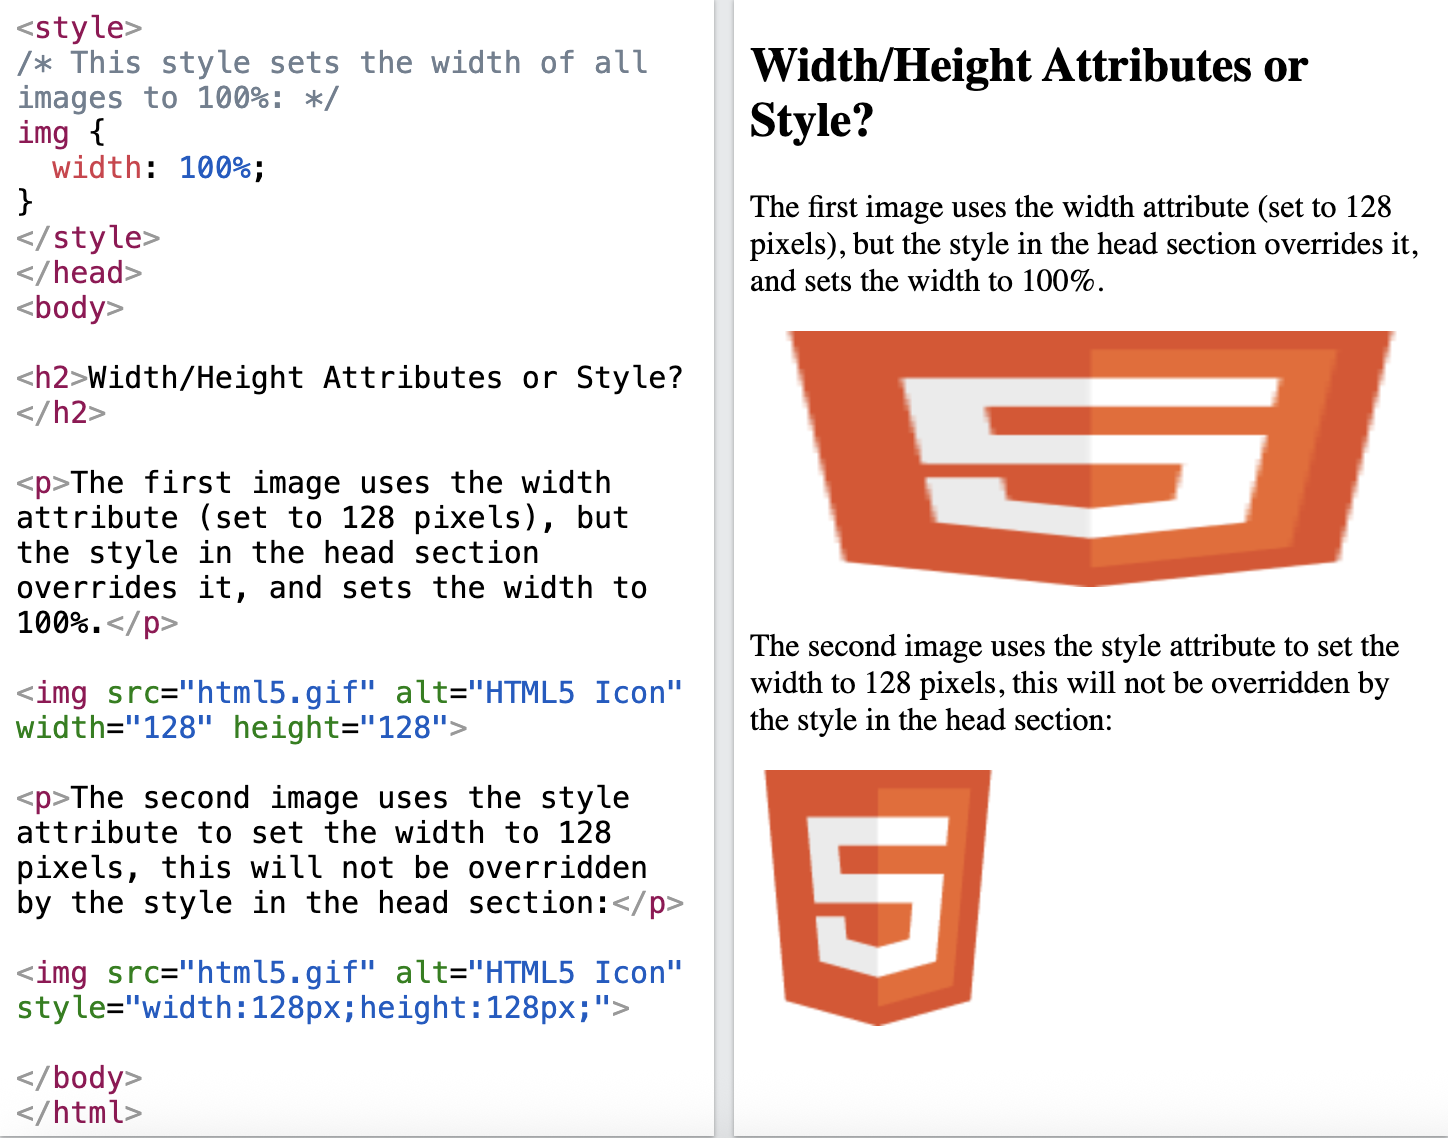The width and height of the screenshot is (1448, 1138).
Task: Click the closing </h2> tag in code
Action: coord(61,413)
